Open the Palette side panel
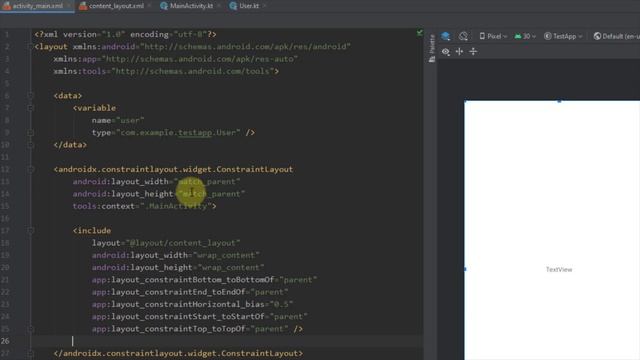Screen dimensions: 640x360 pos(432,48)
